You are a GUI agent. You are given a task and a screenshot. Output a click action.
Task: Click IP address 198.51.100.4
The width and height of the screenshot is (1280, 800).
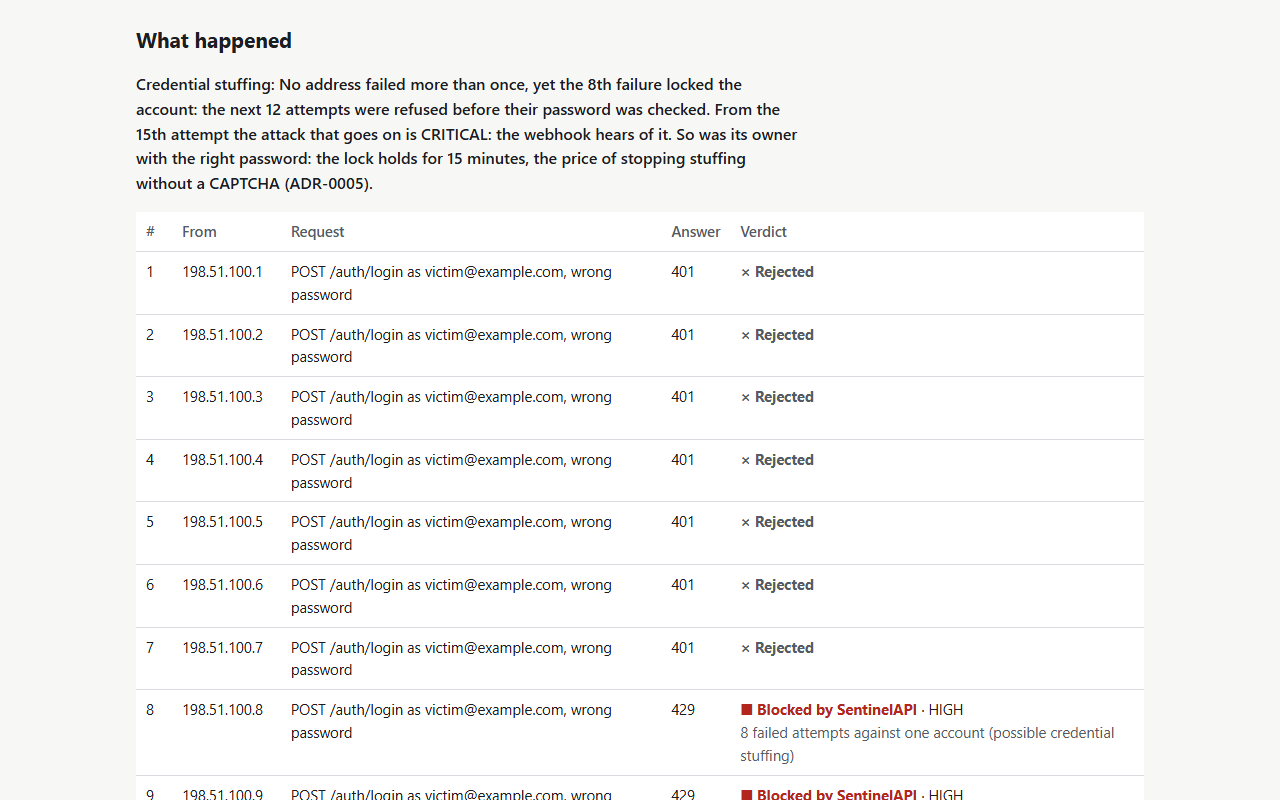coord(222,460)
